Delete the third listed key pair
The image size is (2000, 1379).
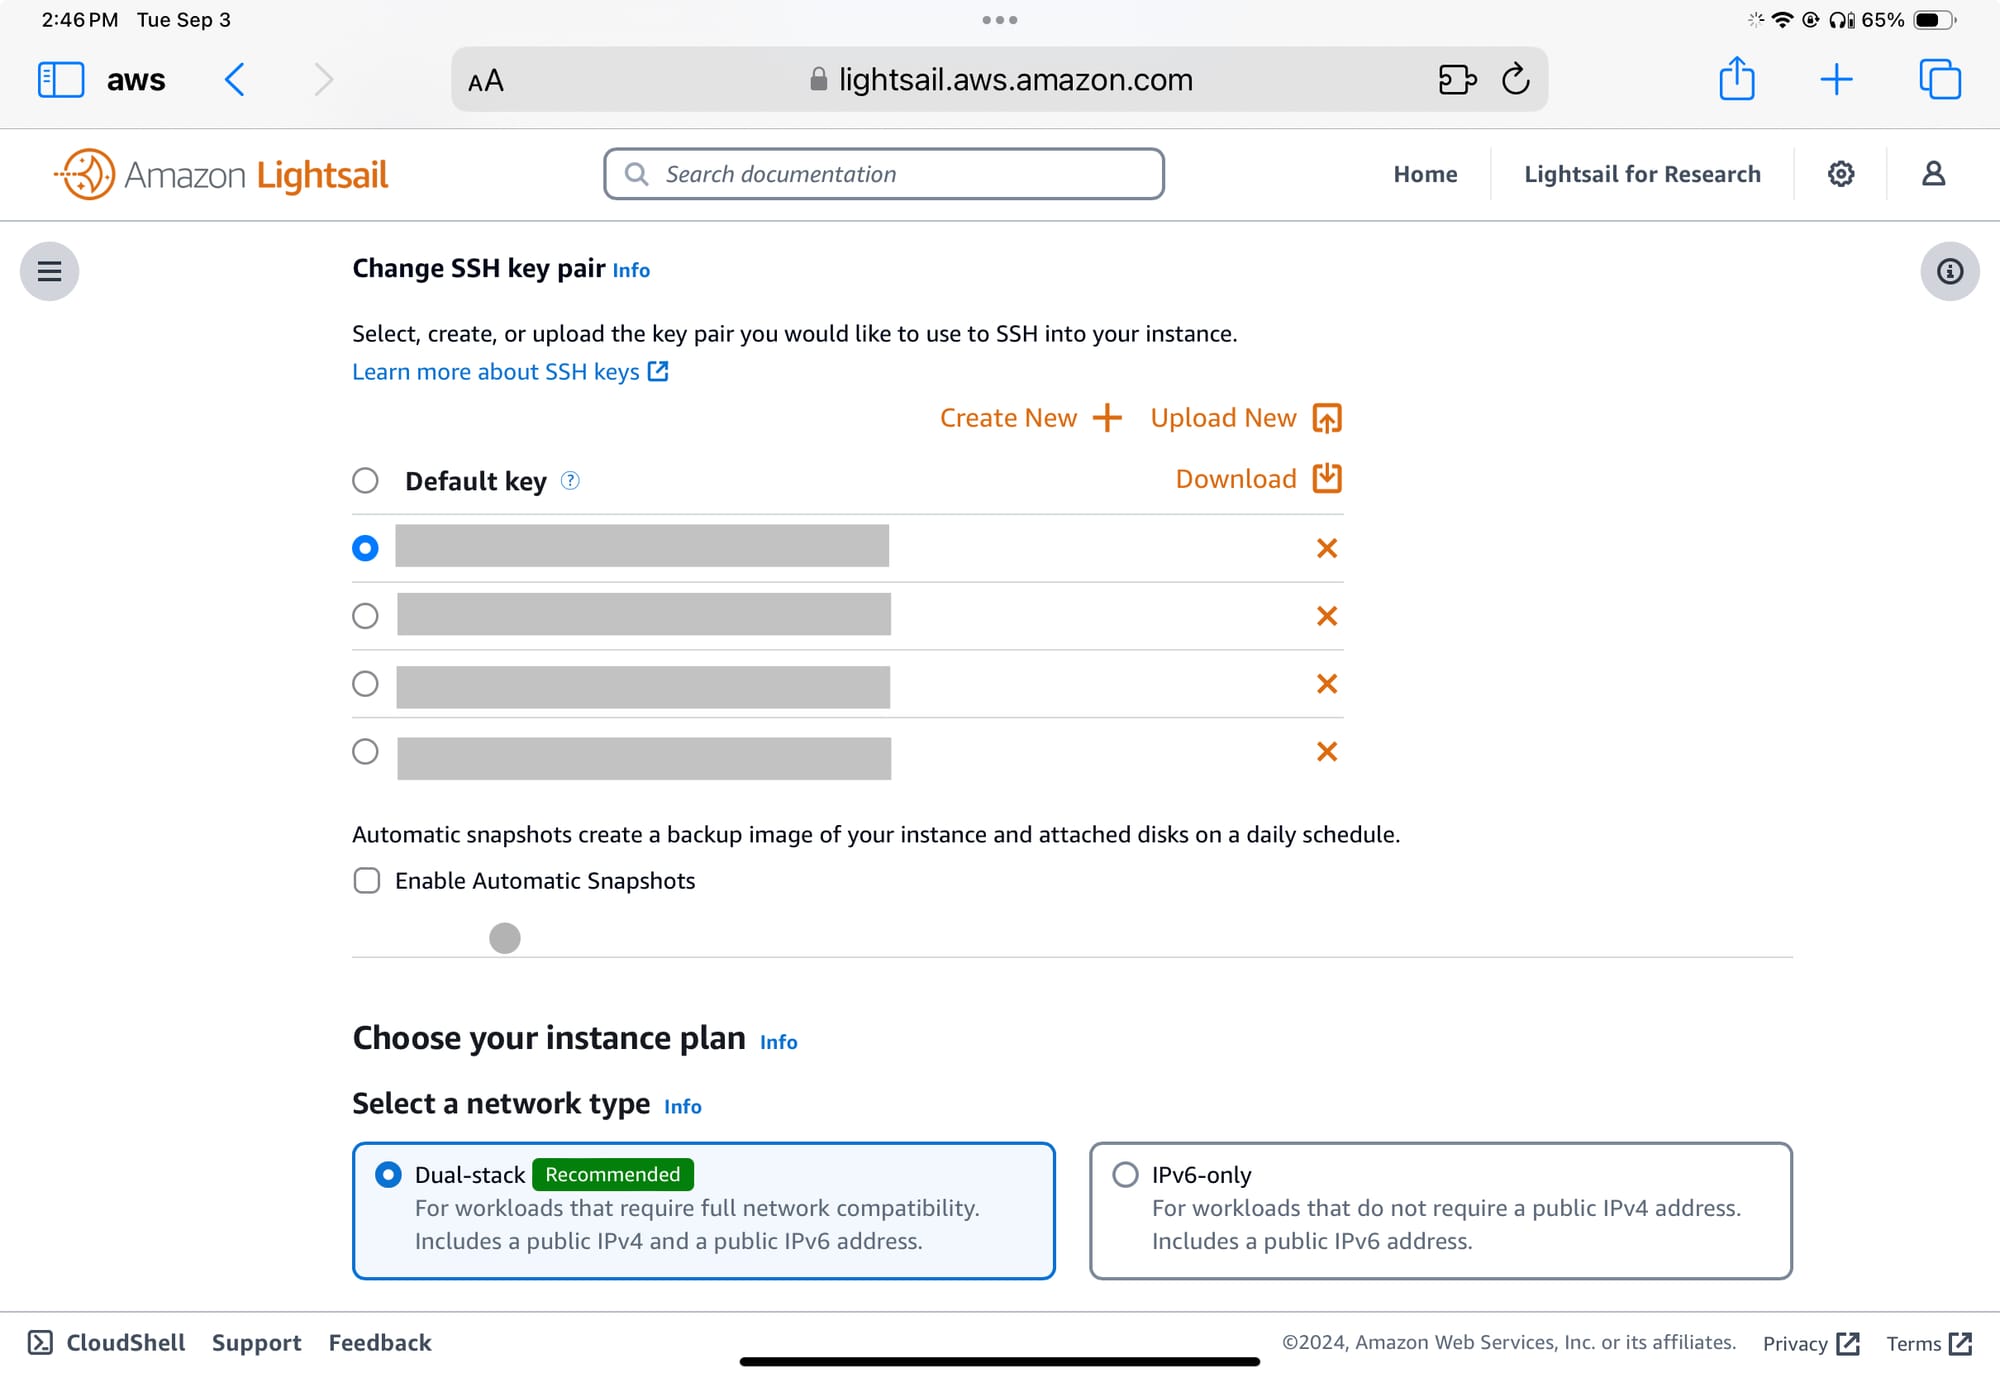[1327, 684]
